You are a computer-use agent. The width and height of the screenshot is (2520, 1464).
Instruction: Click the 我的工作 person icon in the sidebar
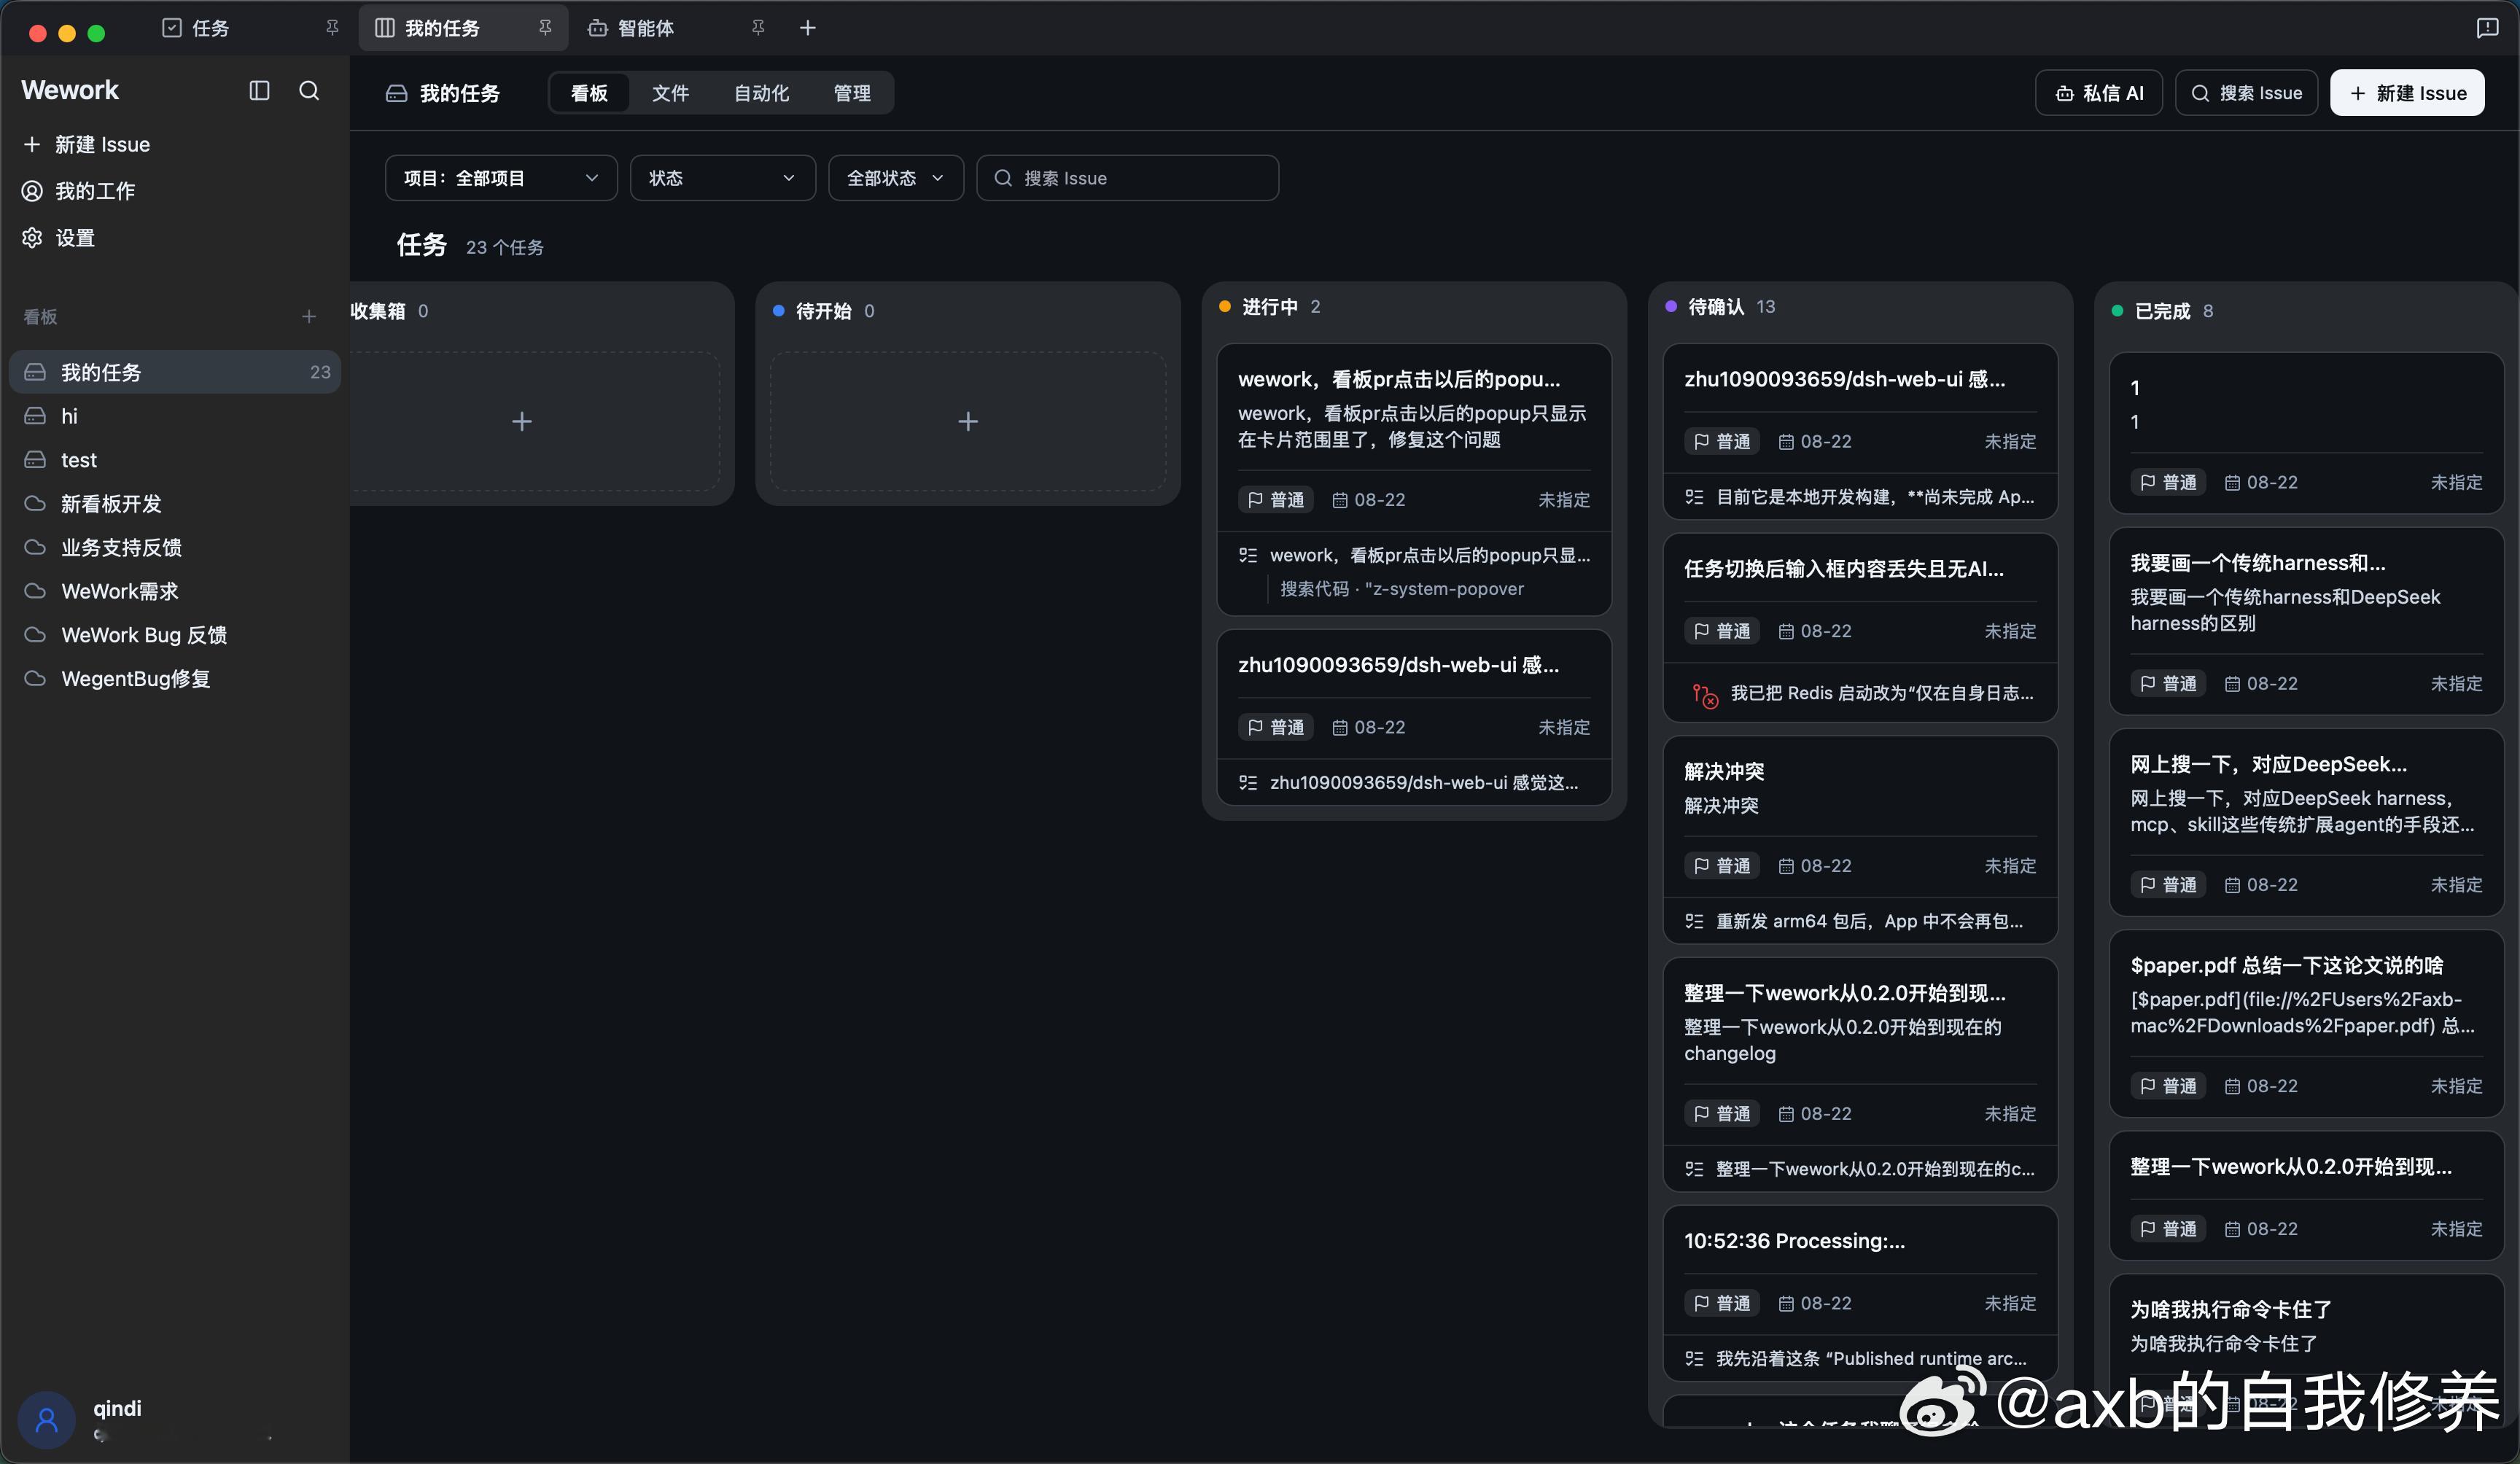coord(32,190)
